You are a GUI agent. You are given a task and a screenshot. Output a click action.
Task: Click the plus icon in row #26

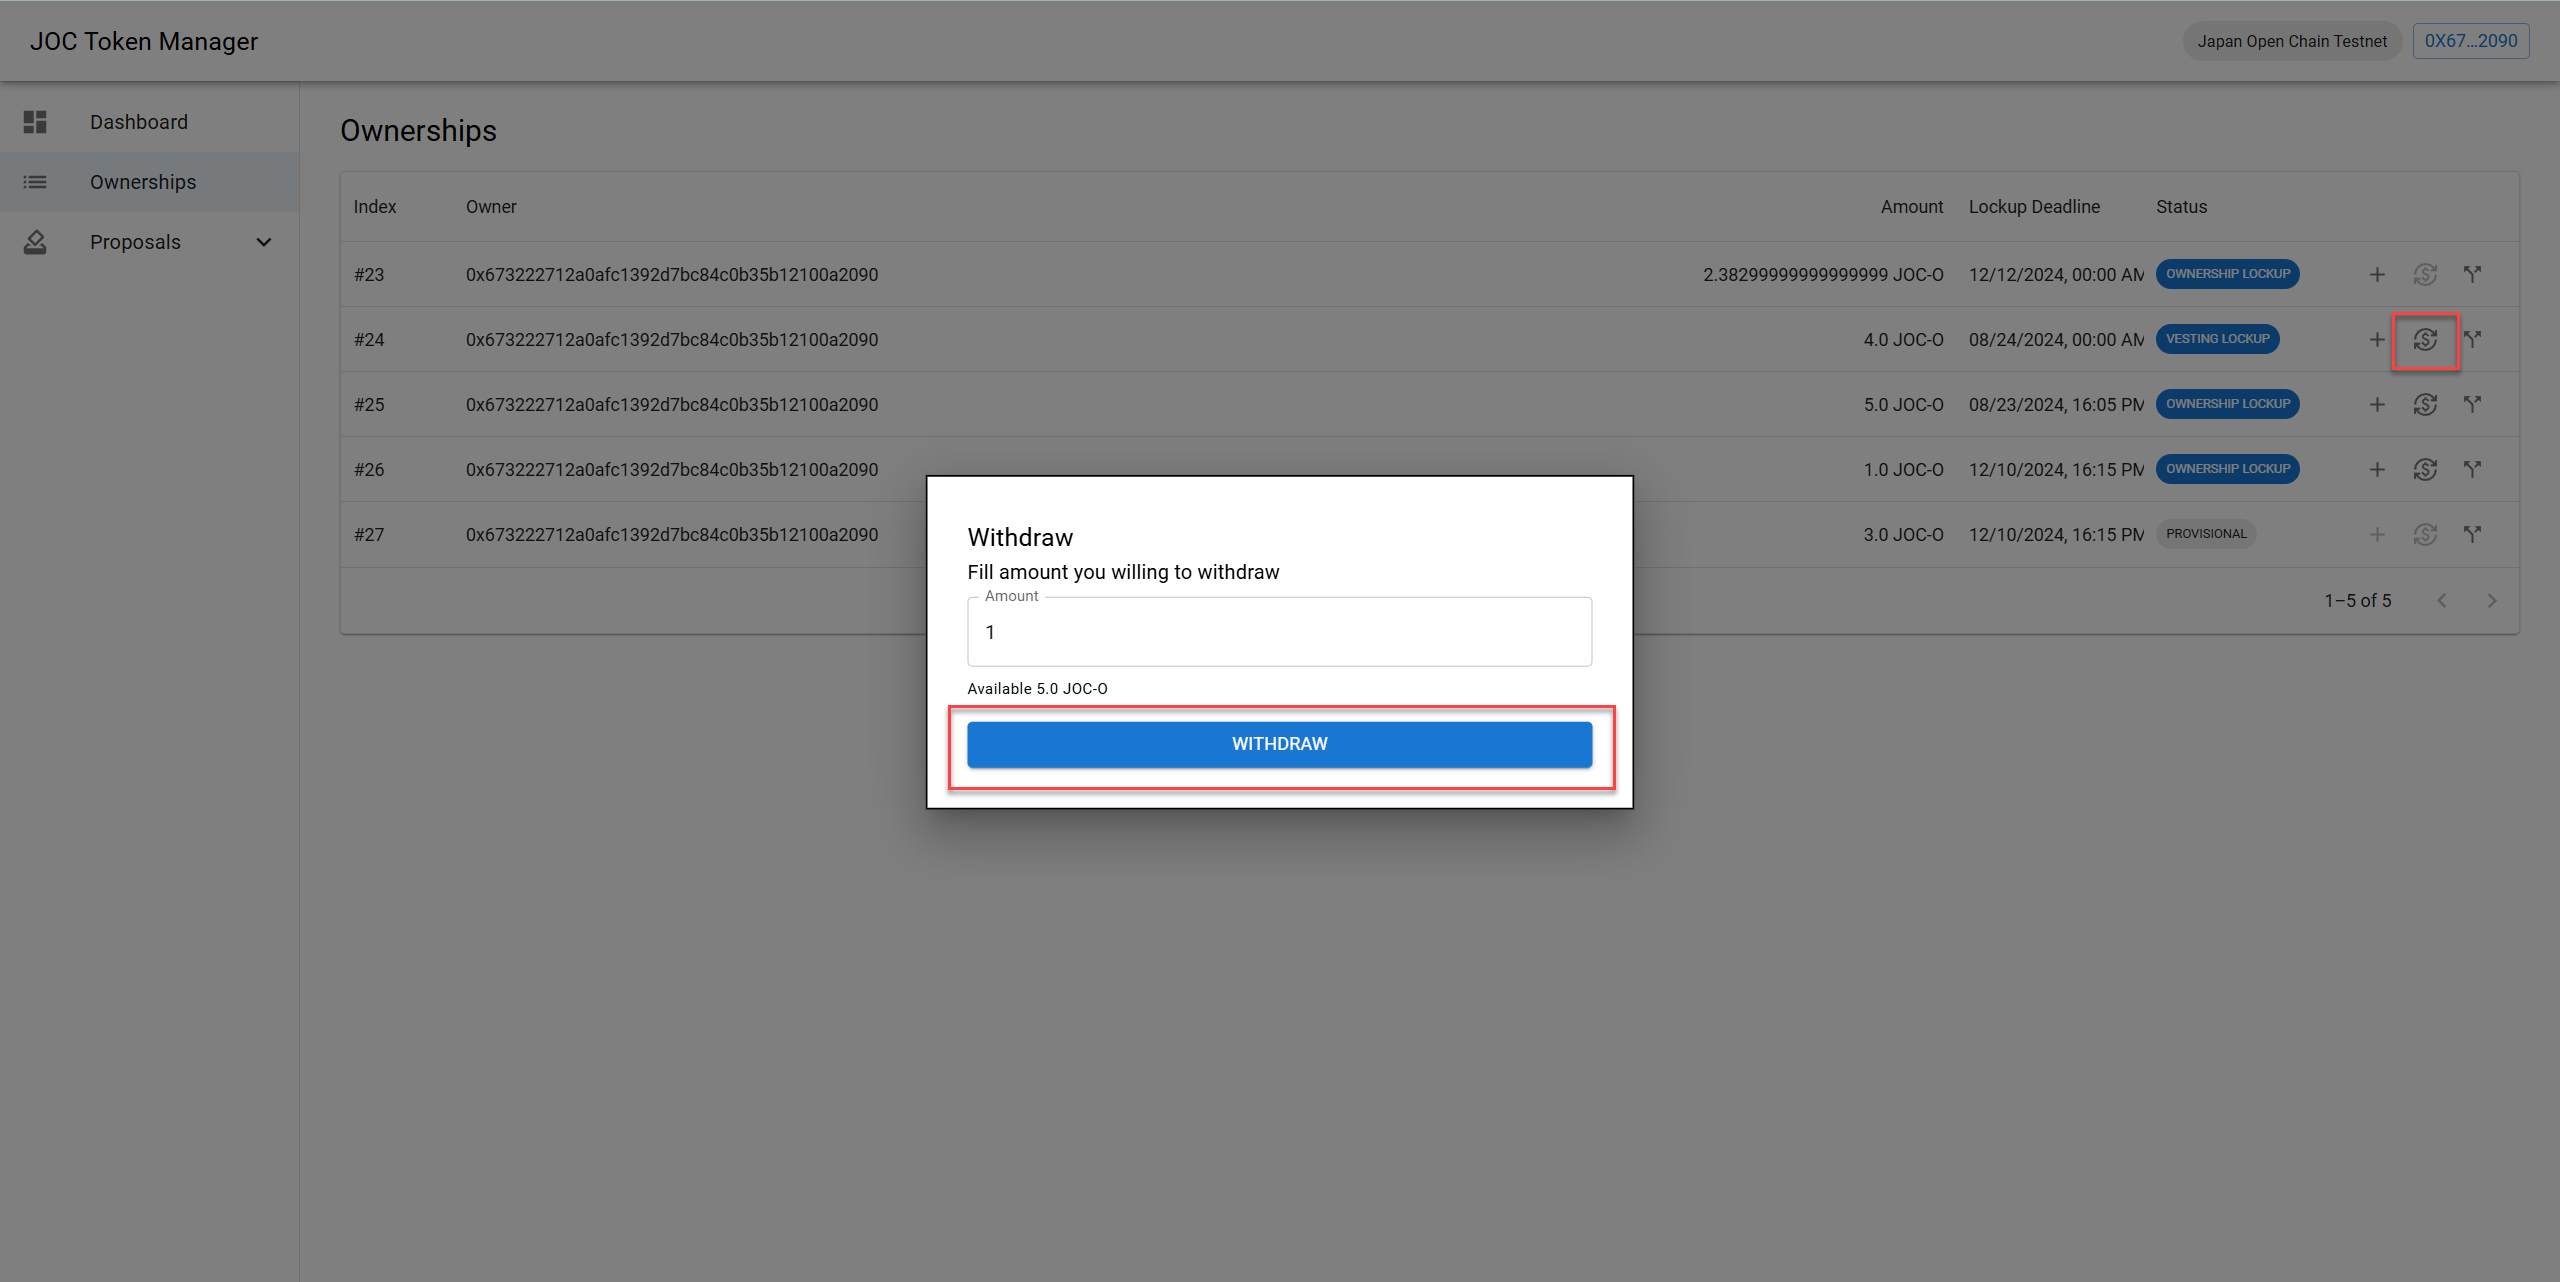tap(2377, 469)
